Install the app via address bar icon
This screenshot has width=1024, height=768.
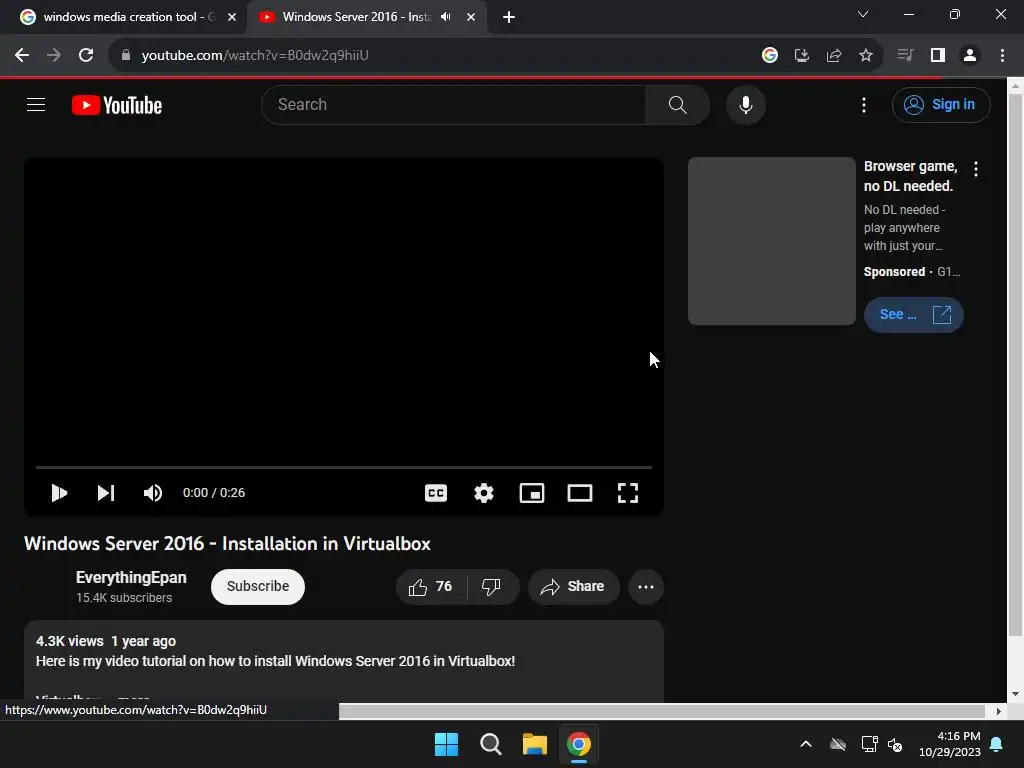pyautogui.click(x=801, y=56)
